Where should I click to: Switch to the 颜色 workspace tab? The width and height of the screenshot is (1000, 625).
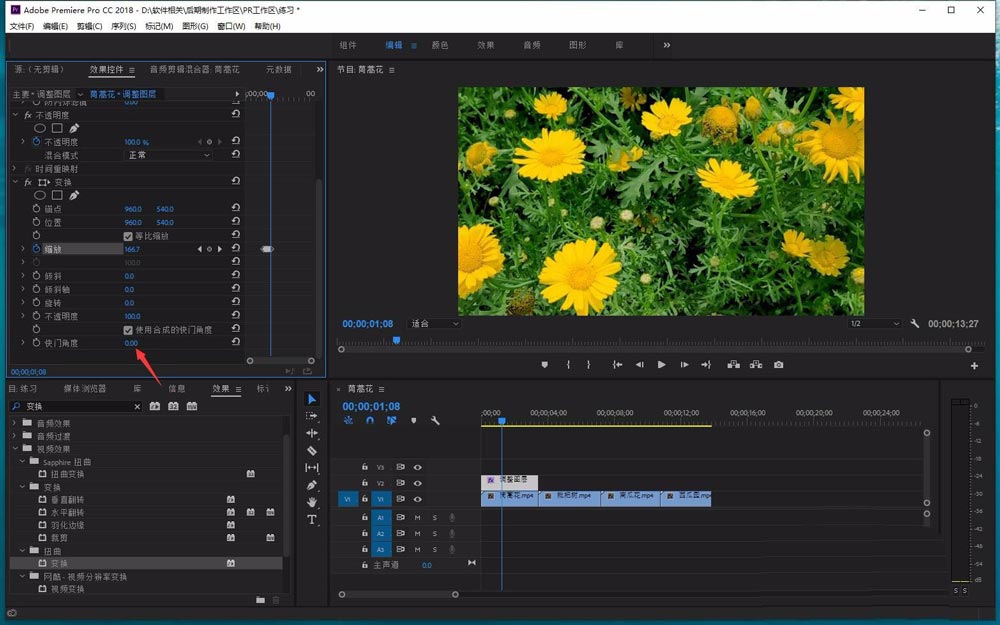pyautogui.click(x=439, y=45)
